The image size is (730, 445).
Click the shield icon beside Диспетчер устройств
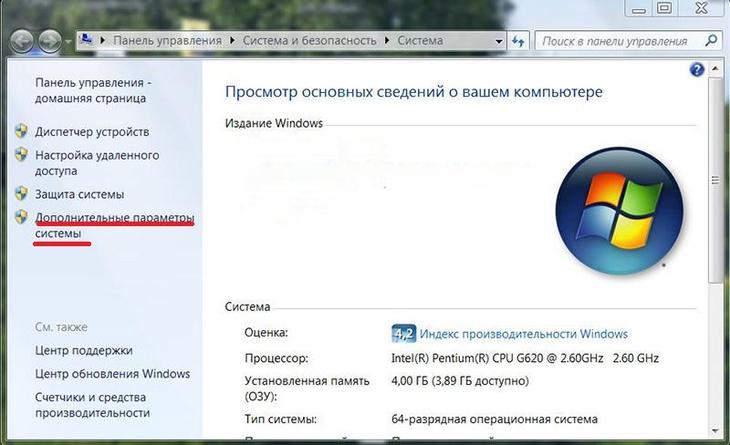[x=21, y=131]
